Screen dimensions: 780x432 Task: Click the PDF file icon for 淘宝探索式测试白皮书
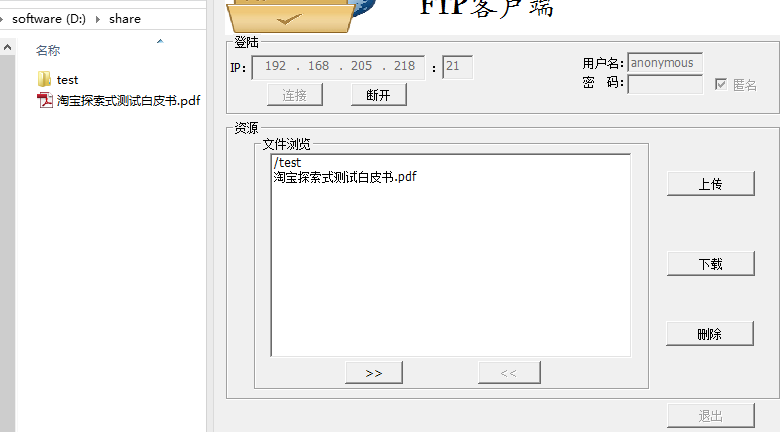pos(45,100)
